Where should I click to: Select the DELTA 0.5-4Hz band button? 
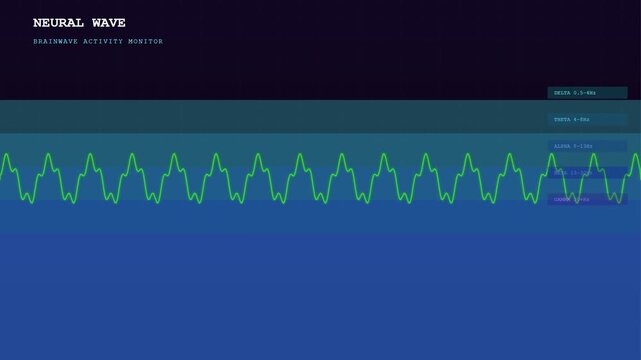pos(587,93)
